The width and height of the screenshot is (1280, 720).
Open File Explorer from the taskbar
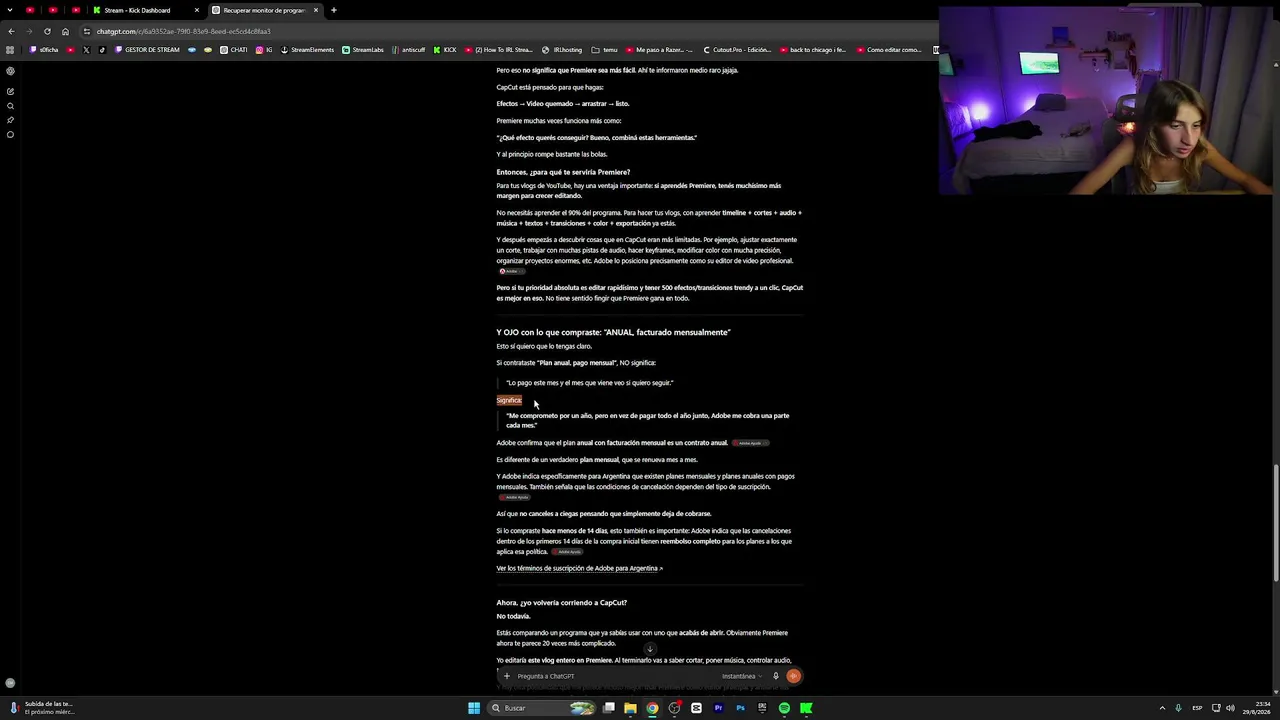630,708
